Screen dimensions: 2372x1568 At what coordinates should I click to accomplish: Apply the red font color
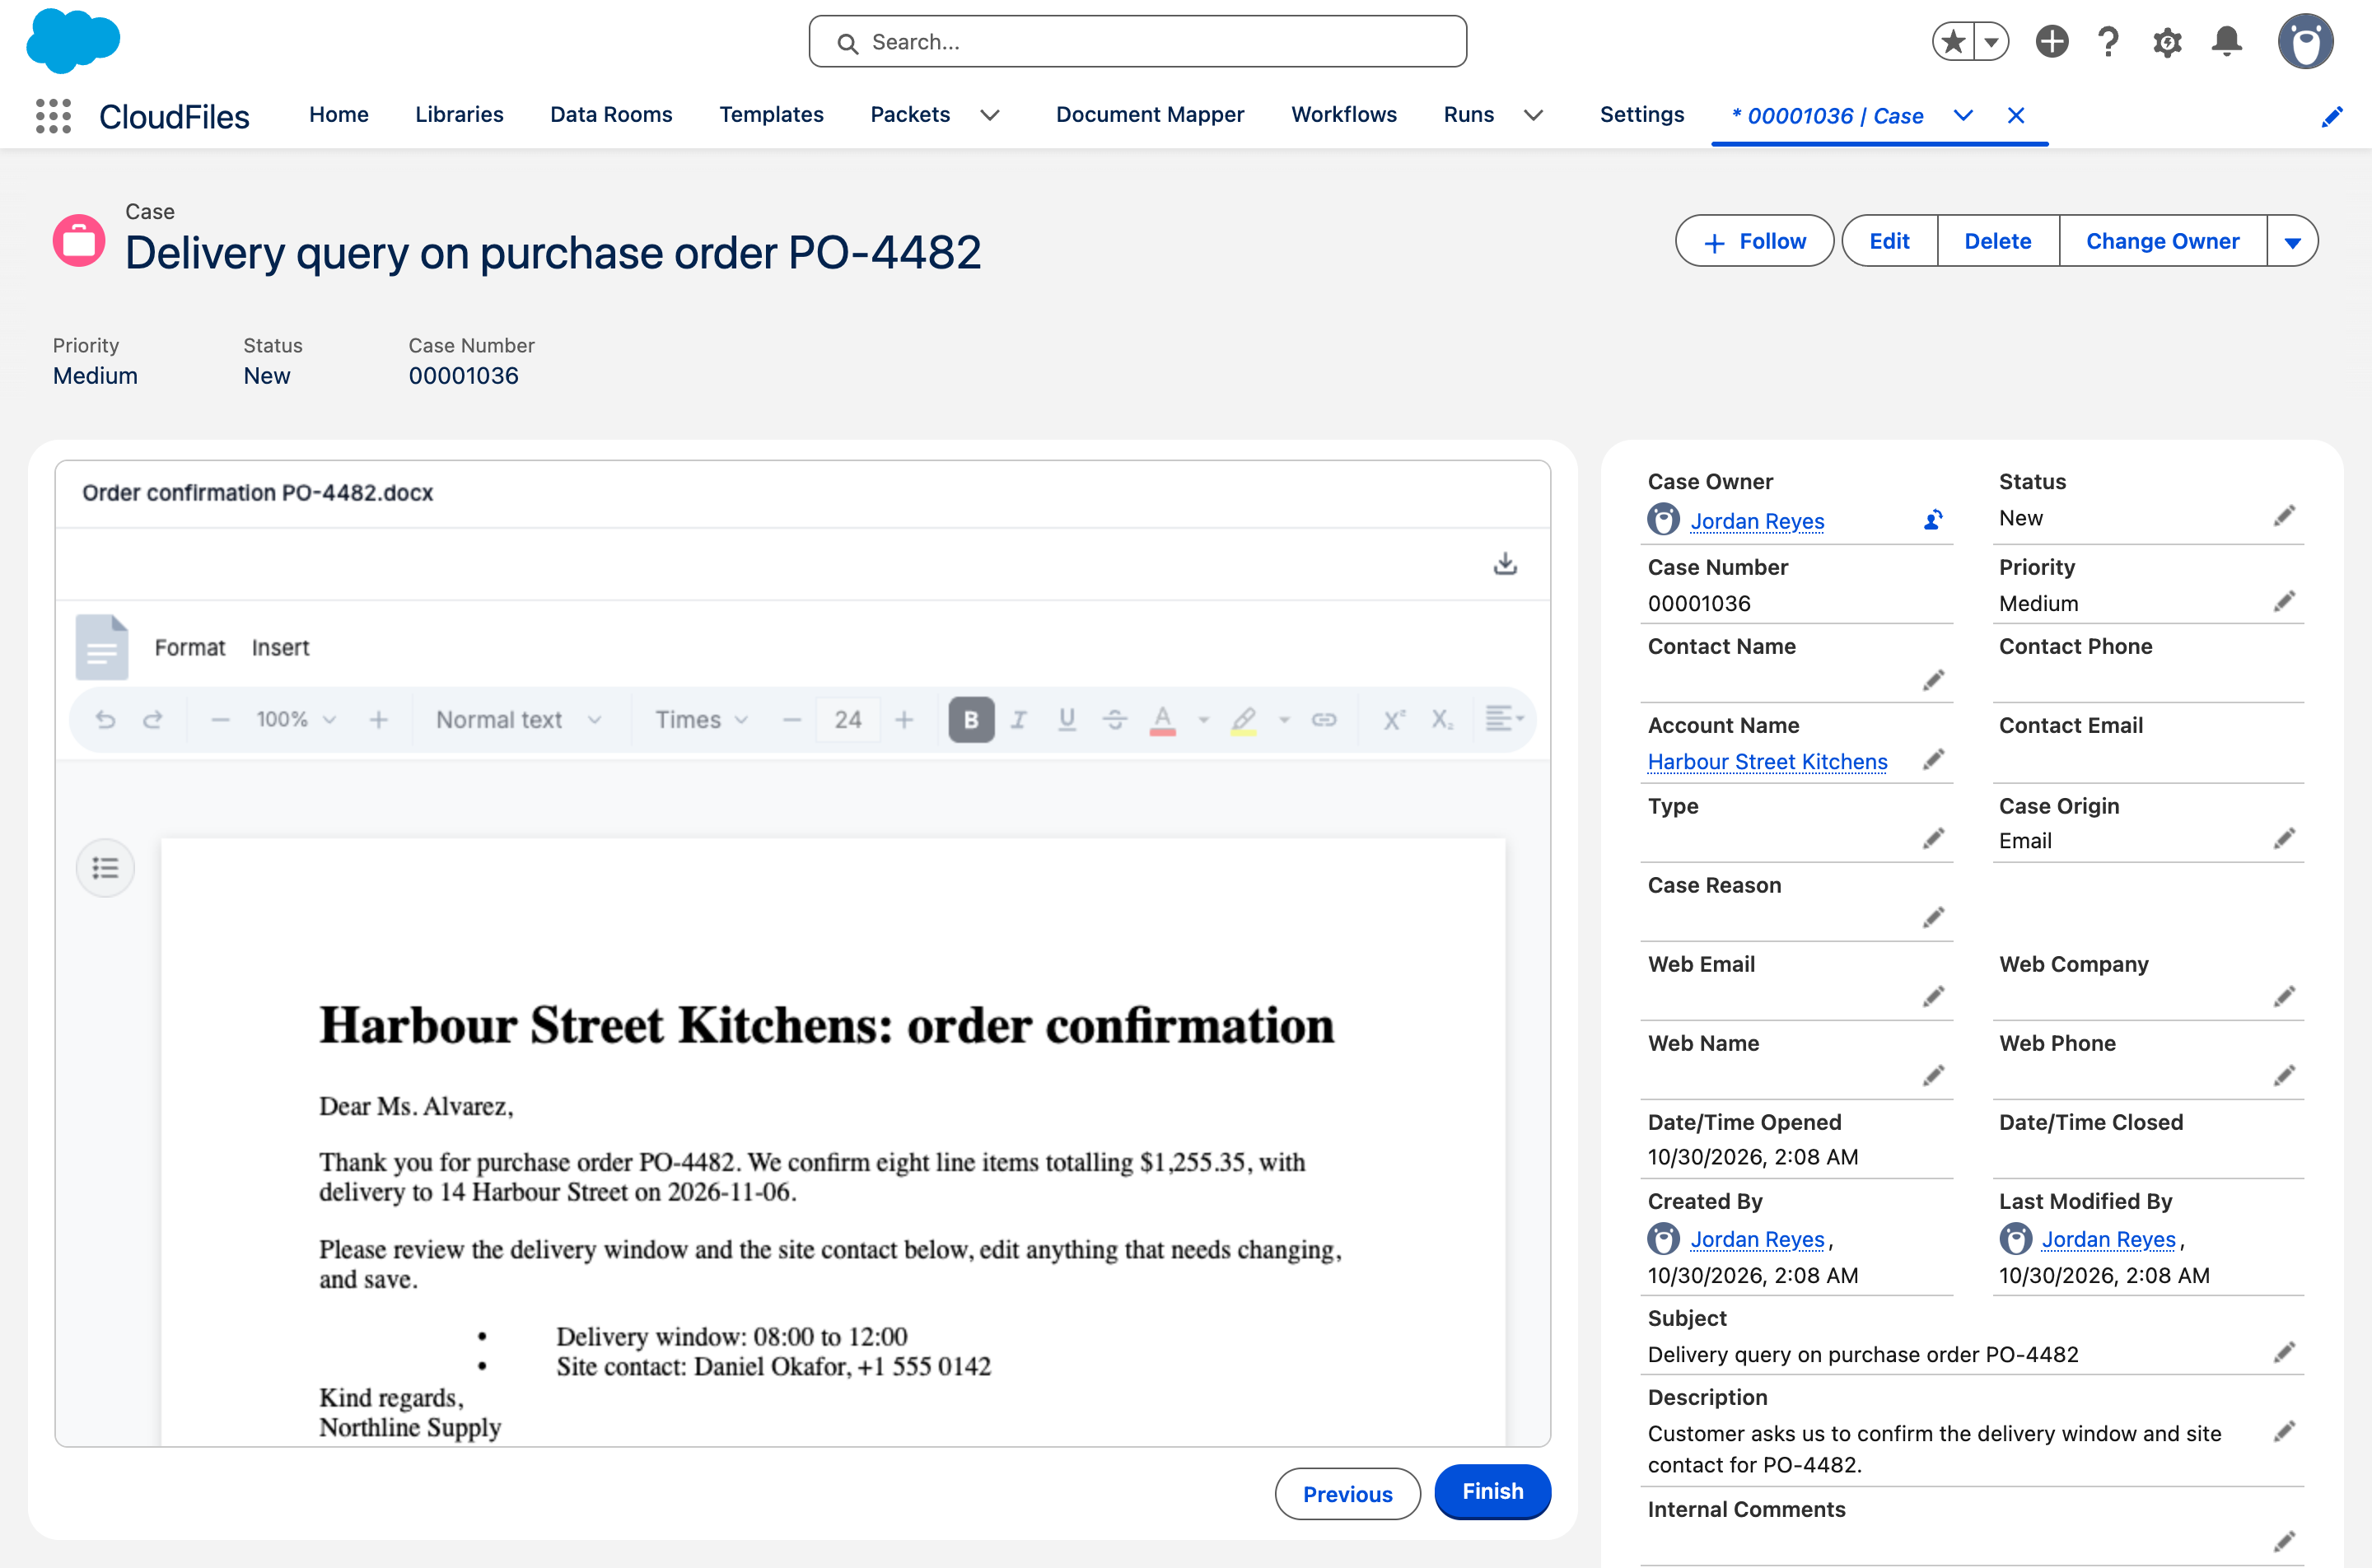coord(1162,720)
